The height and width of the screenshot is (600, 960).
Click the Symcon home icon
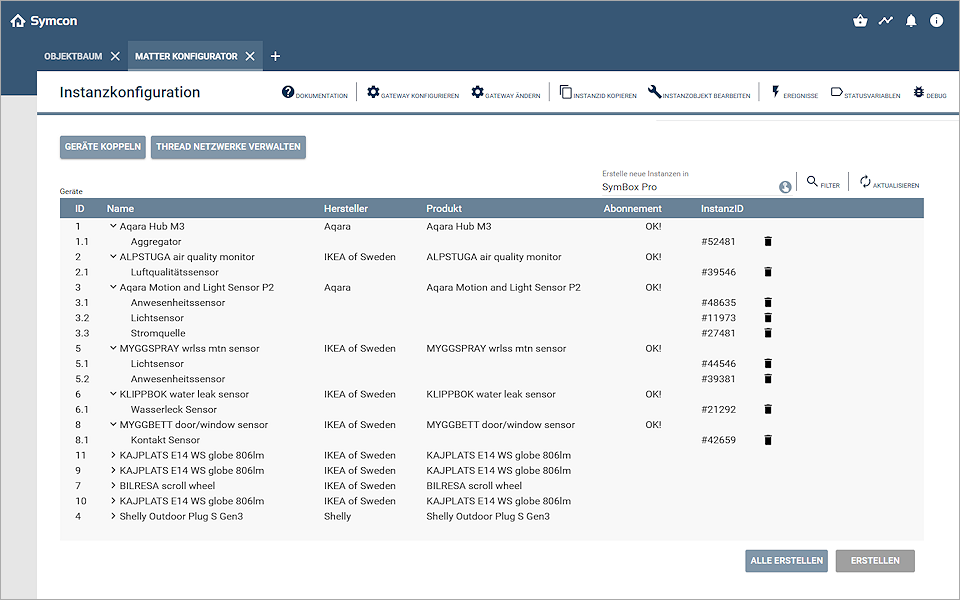click(18, 21)
